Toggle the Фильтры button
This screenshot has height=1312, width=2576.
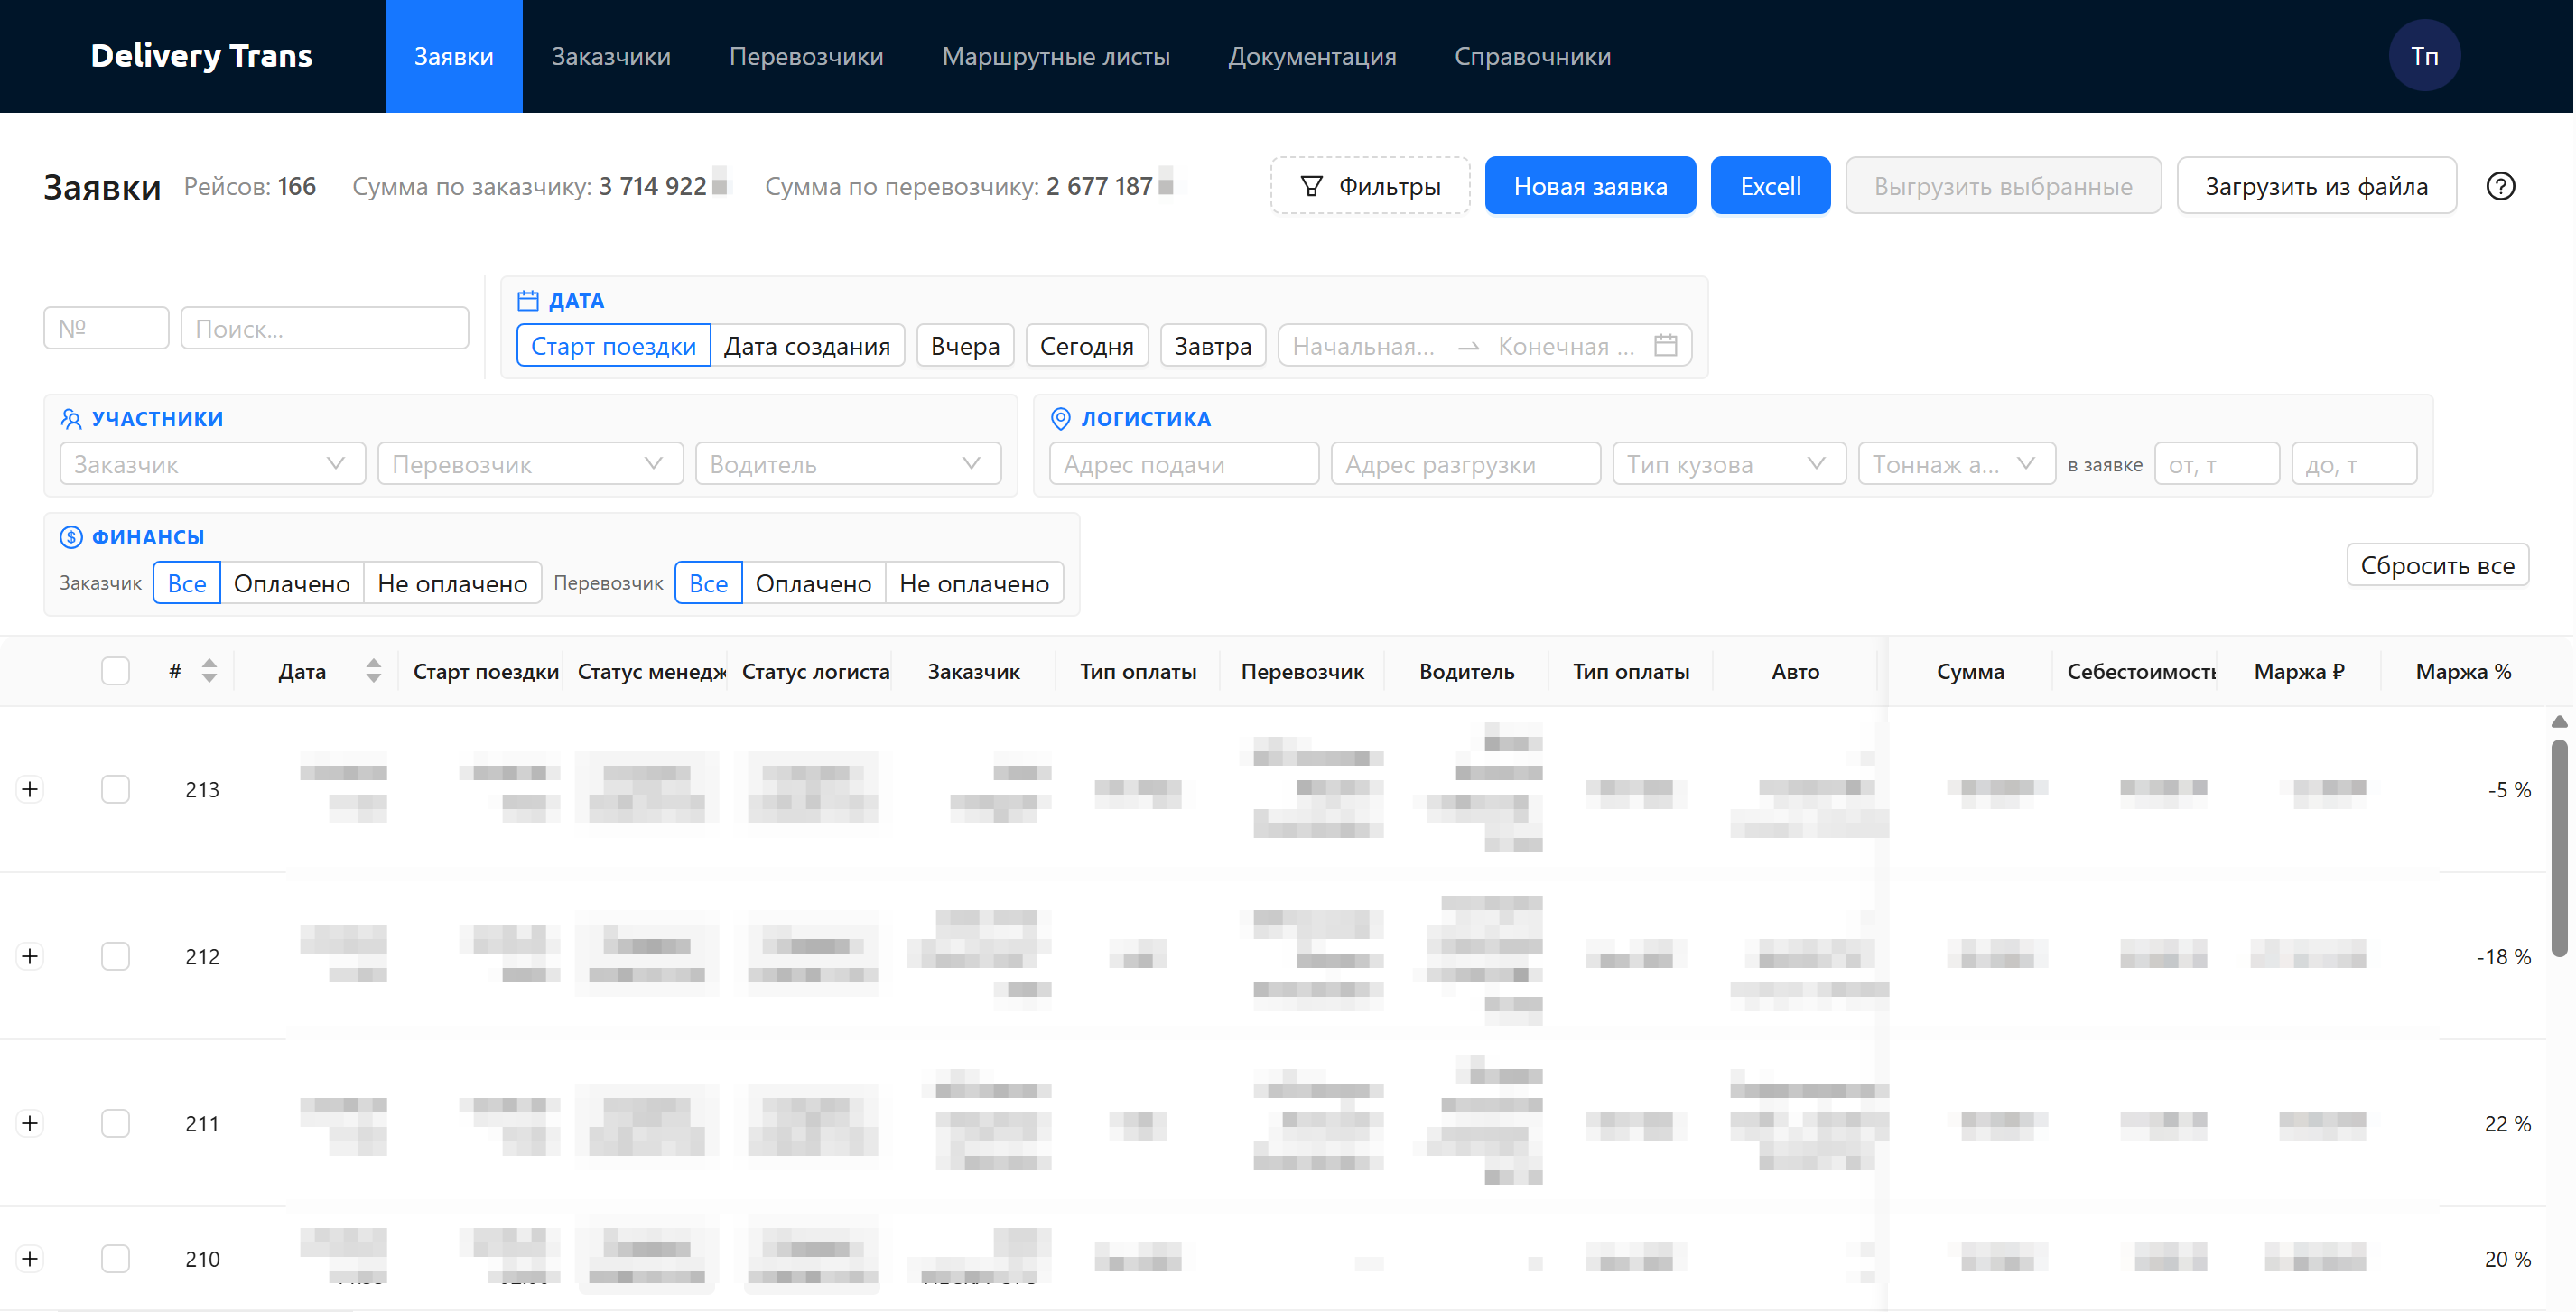pyautogui.click(x=1370, y=186)
